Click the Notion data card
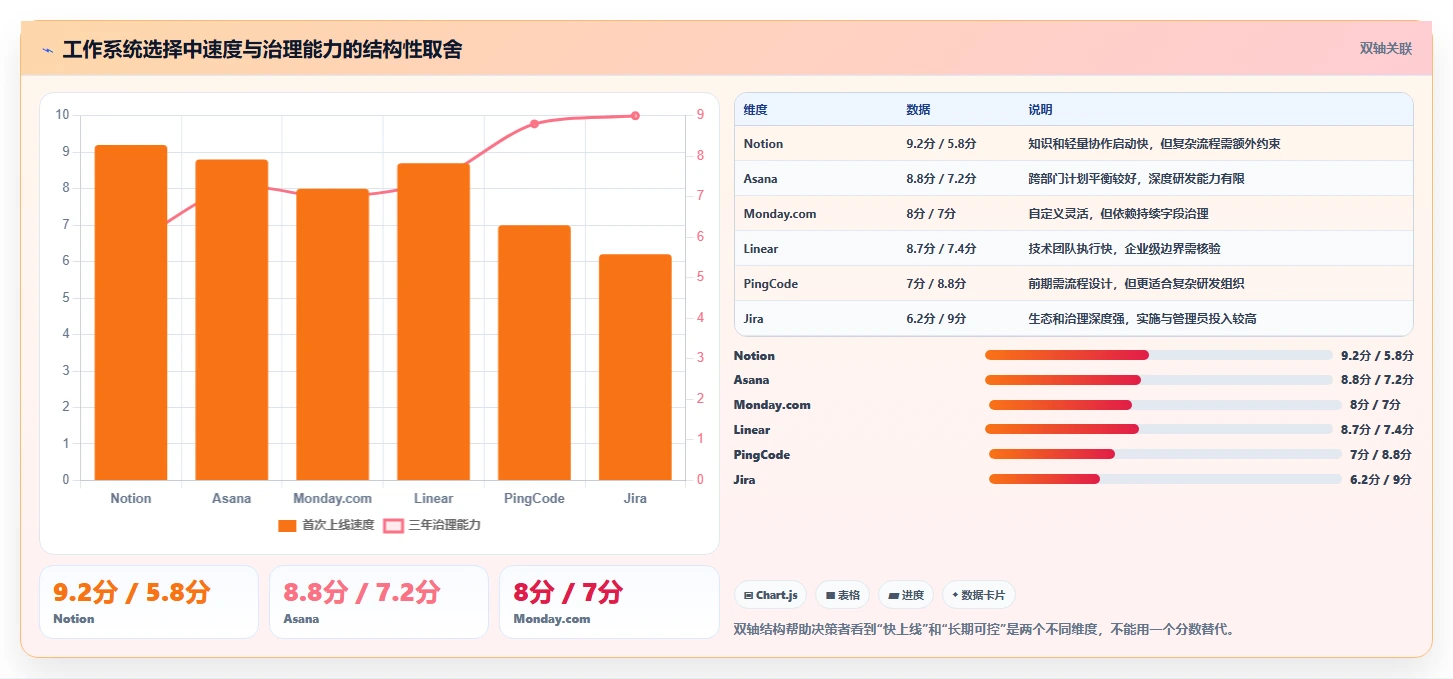Viewport: 1453px width, 679px height. (x=149, y=602)
